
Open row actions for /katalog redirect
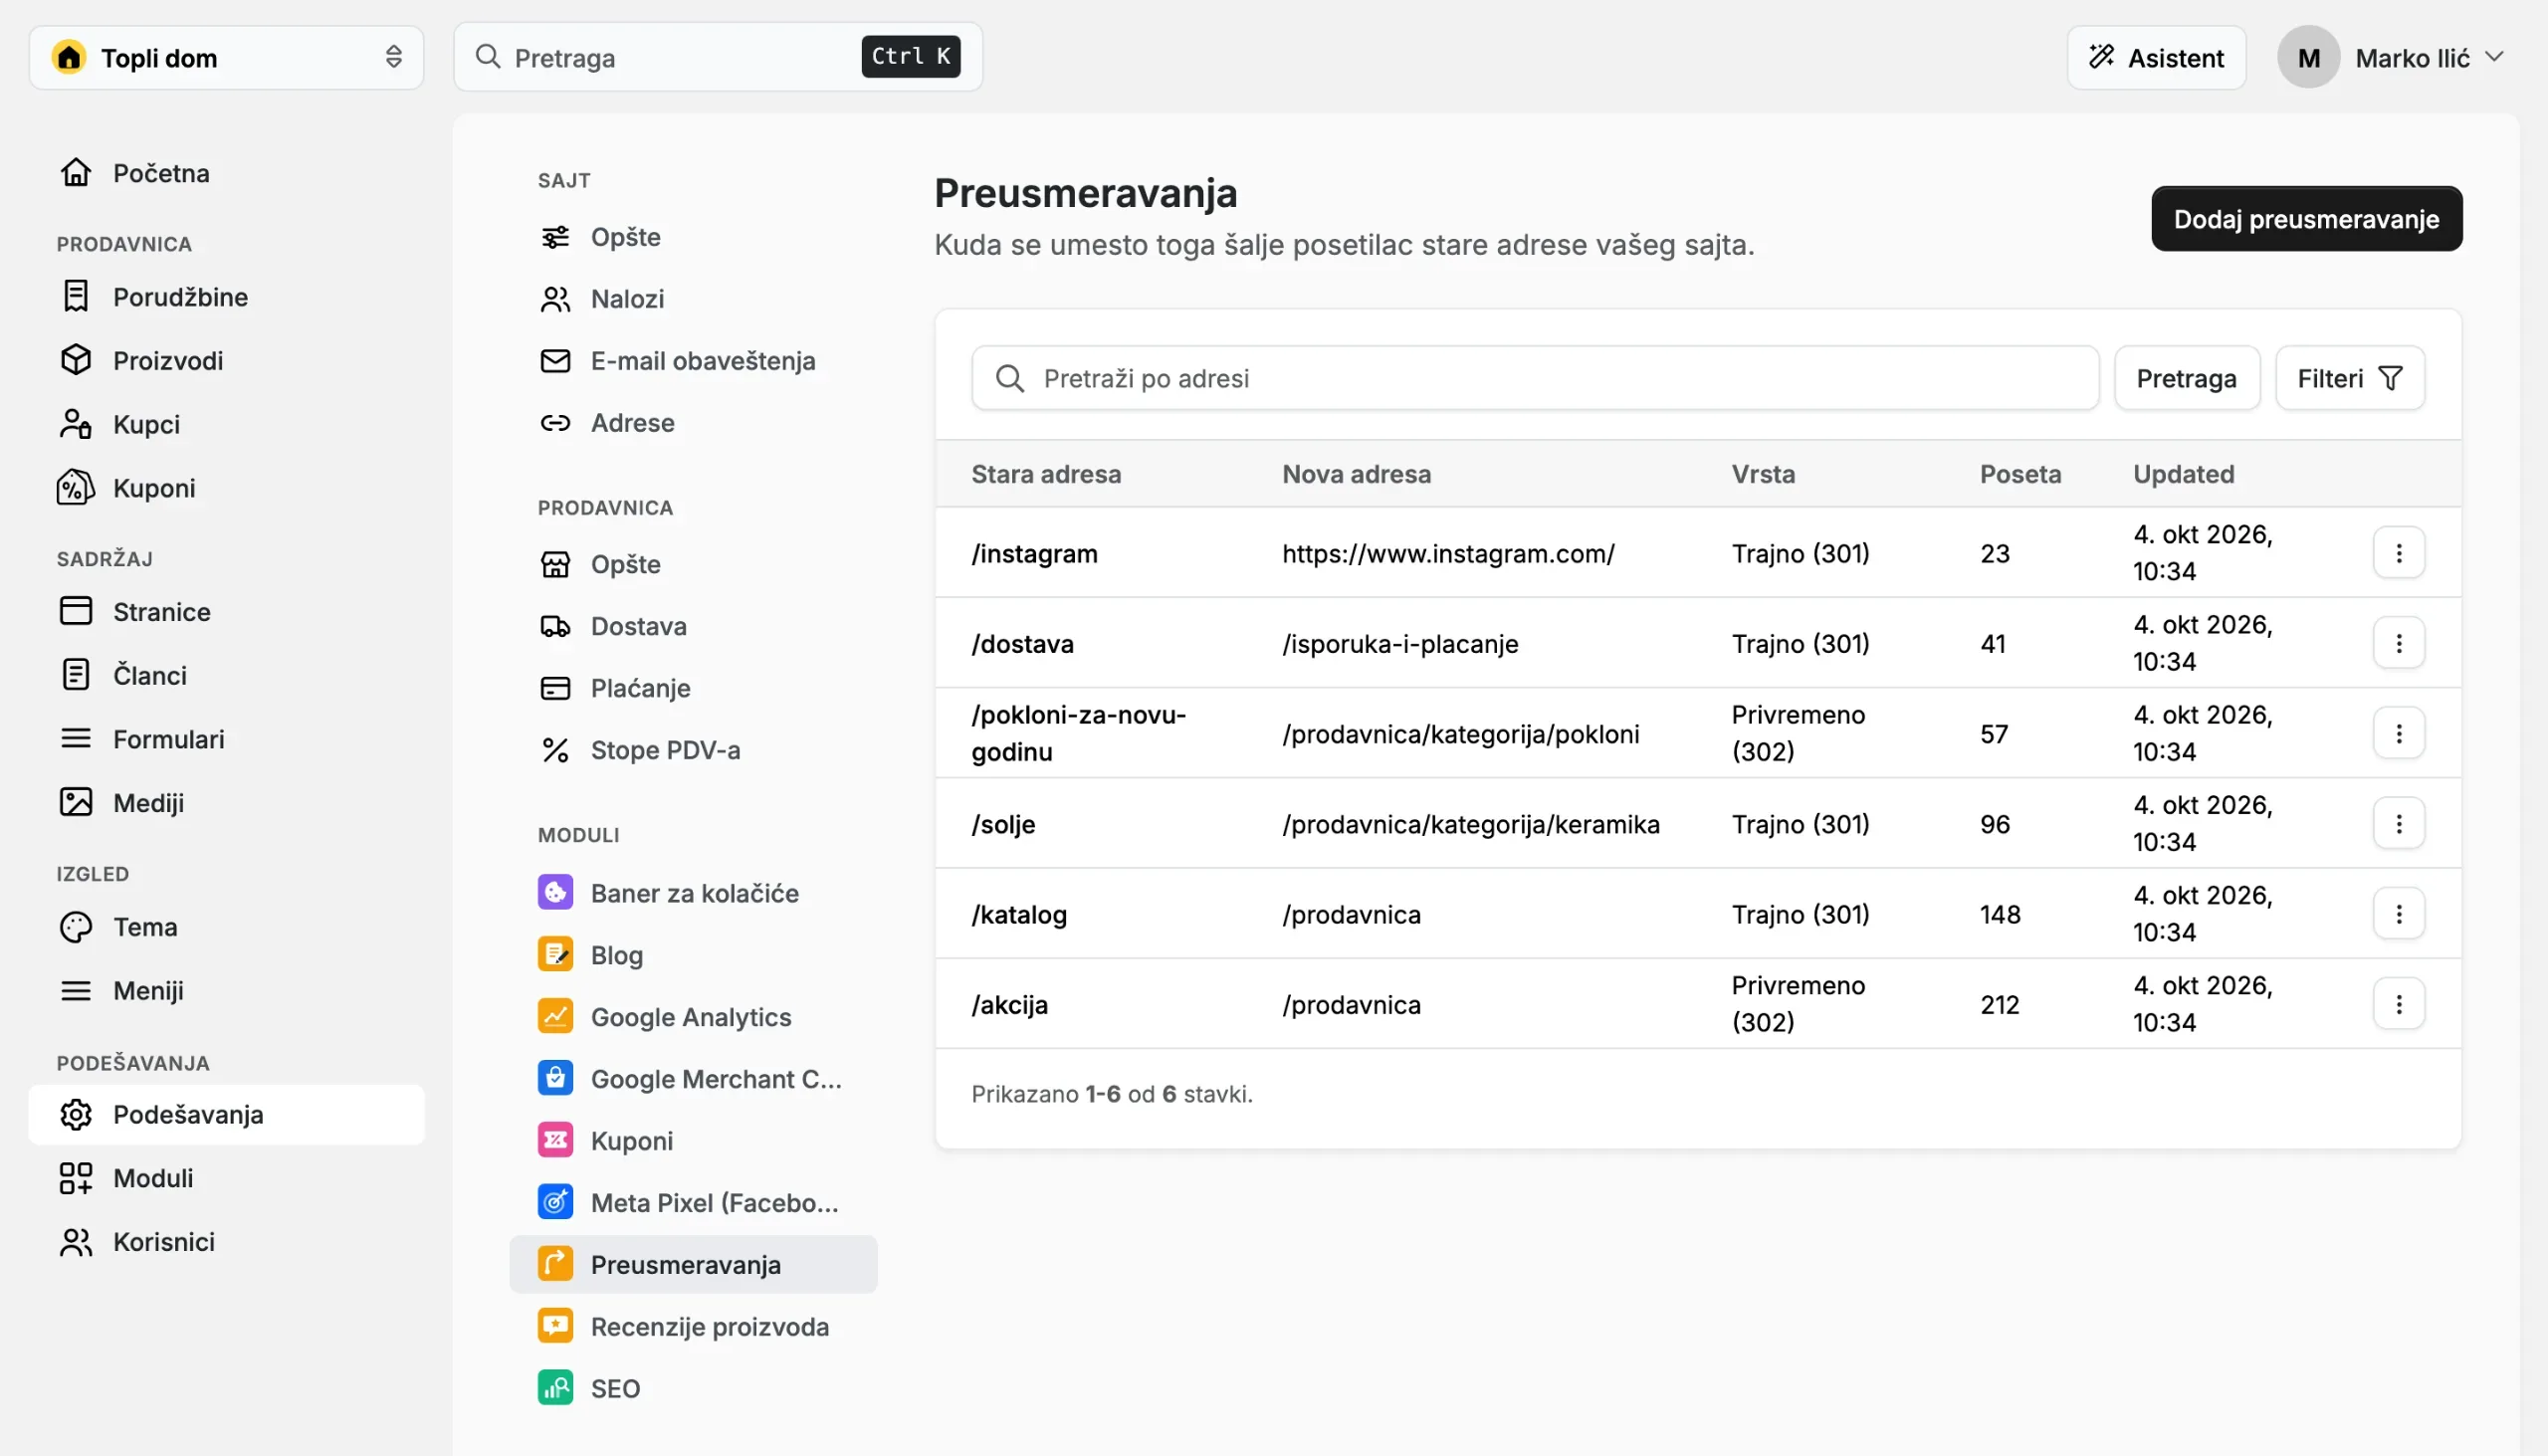(x=2398, y=913)
